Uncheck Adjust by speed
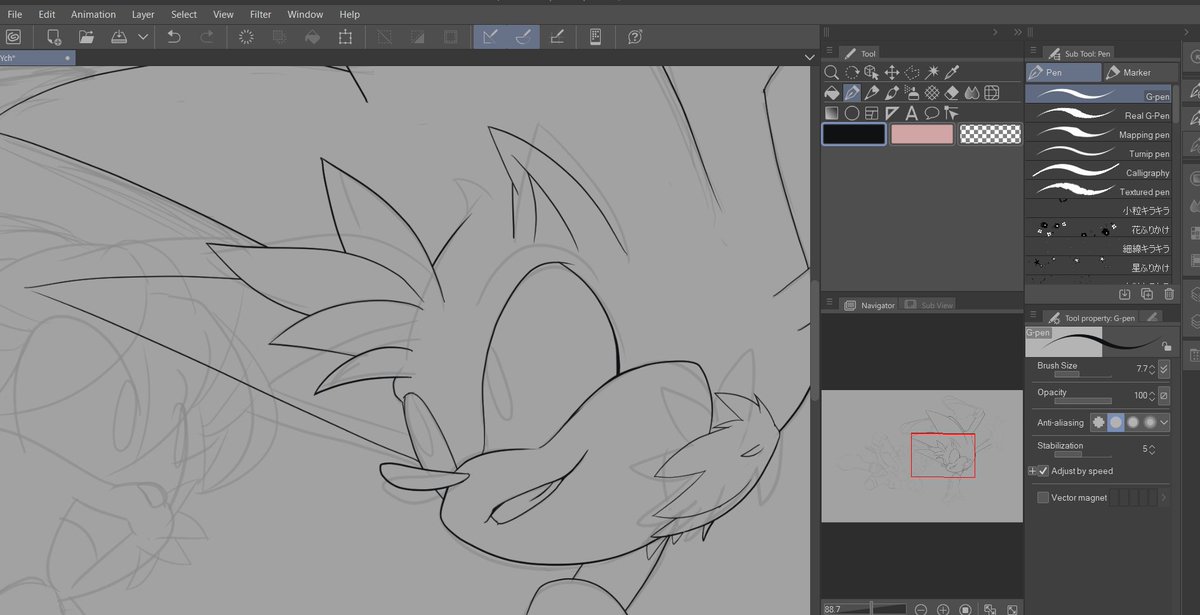 click(x=1043, y=471)
